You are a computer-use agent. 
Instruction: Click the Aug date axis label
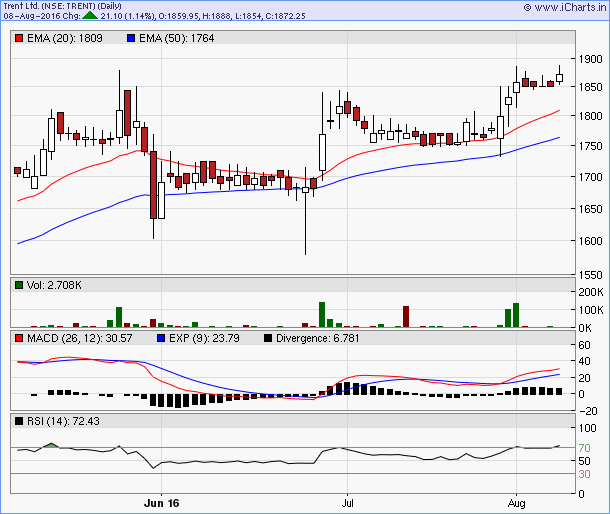tap(516, 503)
